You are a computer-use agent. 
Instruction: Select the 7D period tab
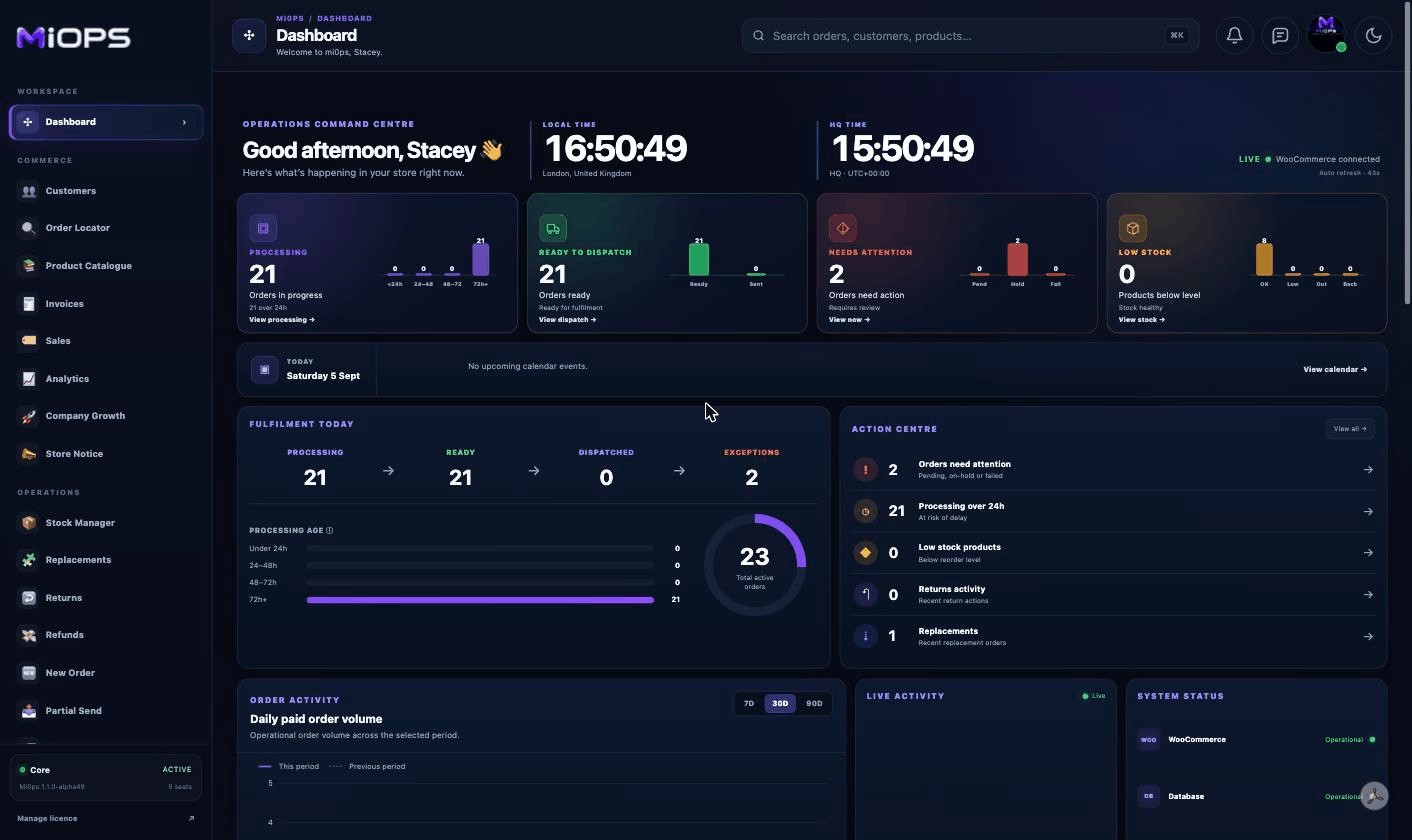[x=749, y=704]
